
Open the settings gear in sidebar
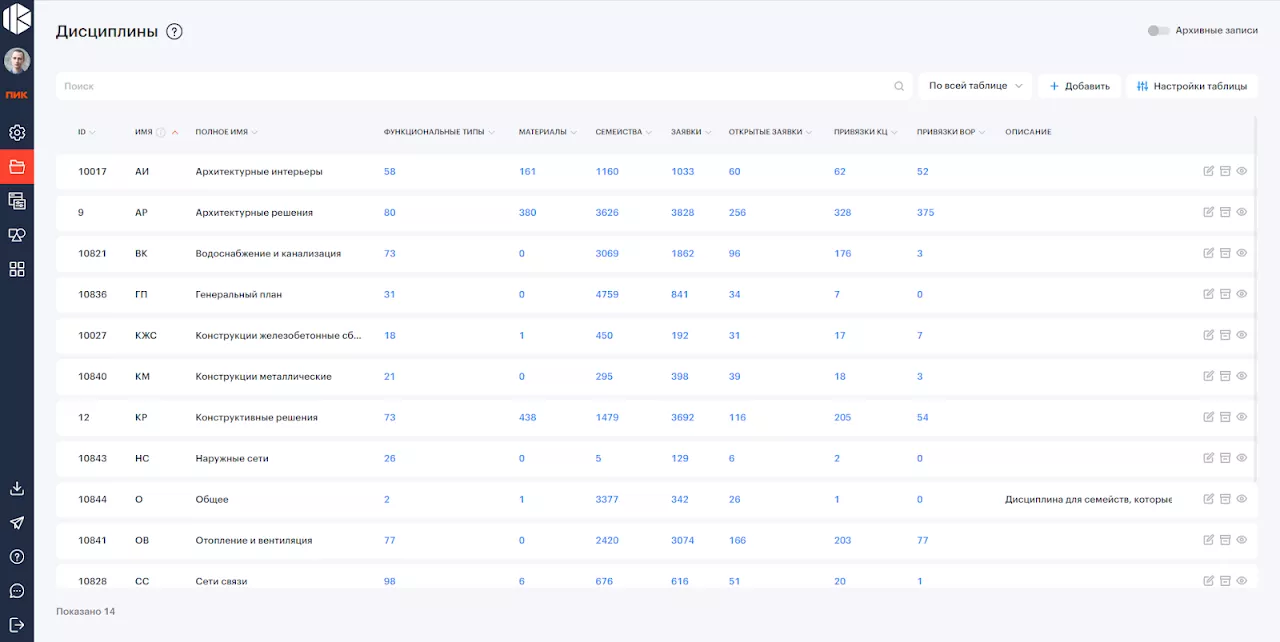(x=17, y=133)
